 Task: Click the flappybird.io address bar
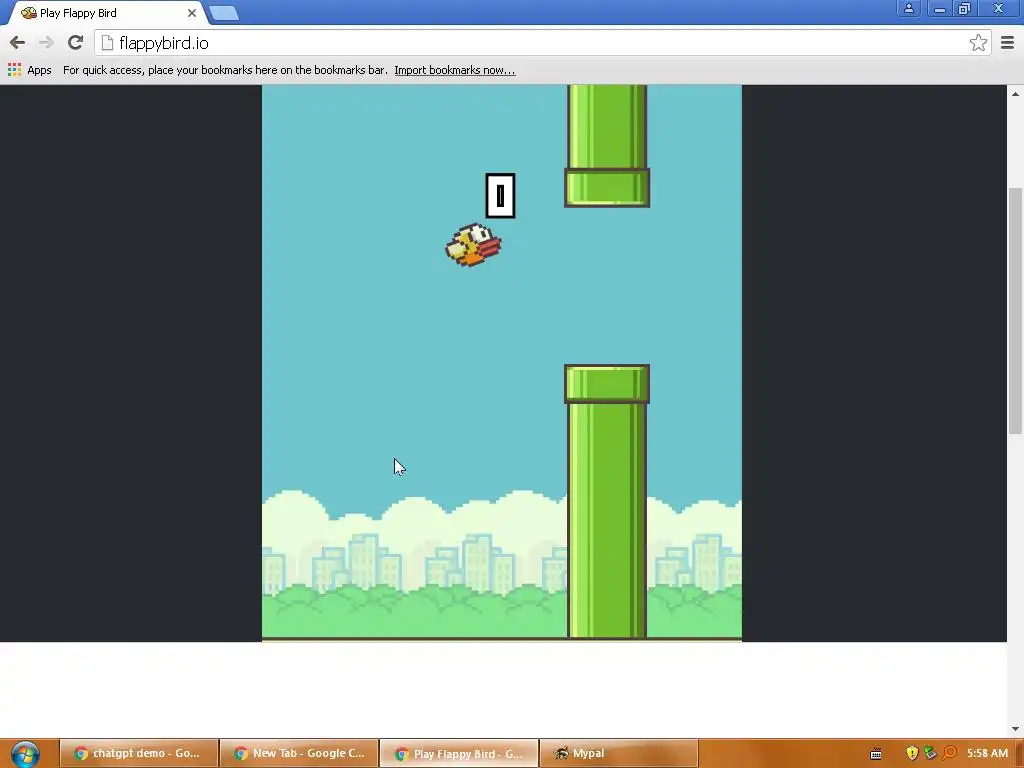[542, 43]
